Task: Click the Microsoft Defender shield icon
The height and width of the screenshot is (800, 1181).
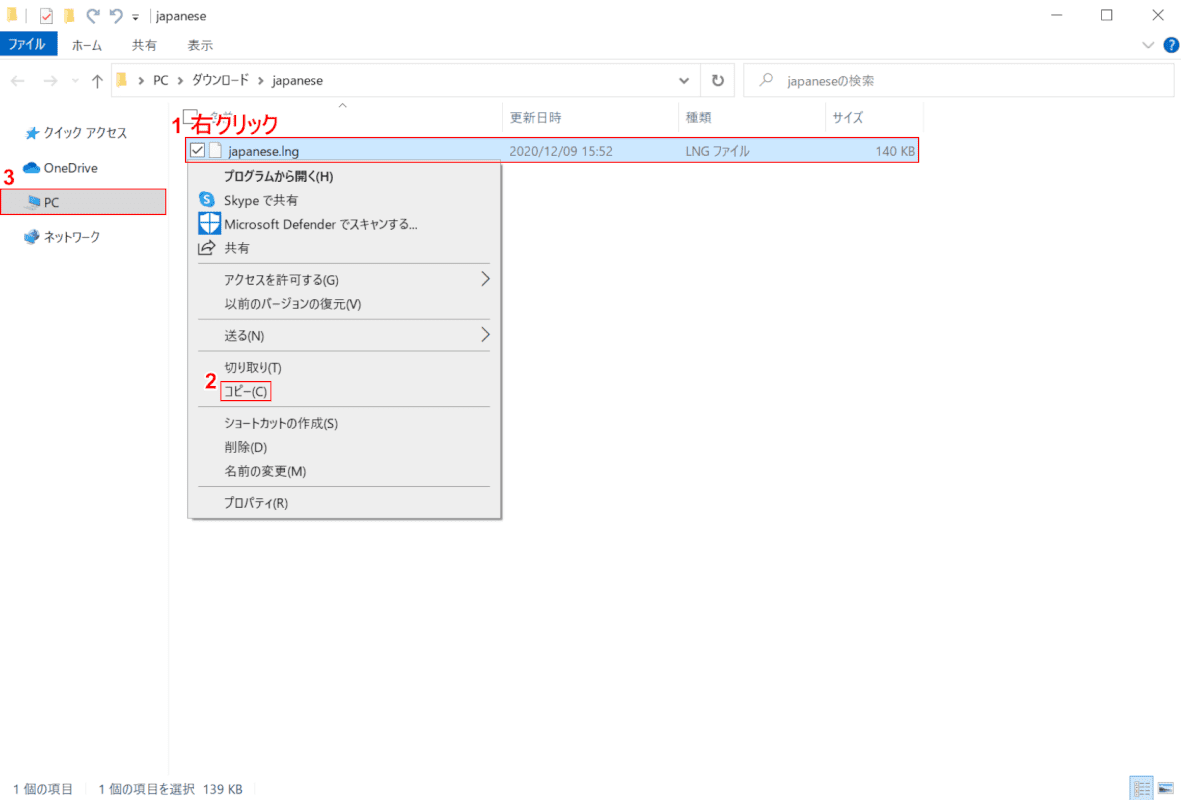Action: click(209, 224)
